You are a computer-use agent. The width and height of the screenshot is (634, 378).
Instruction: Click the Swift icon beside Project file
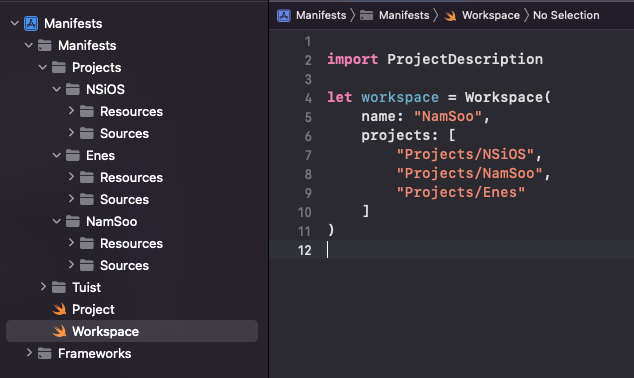click(x=59, y=309)
